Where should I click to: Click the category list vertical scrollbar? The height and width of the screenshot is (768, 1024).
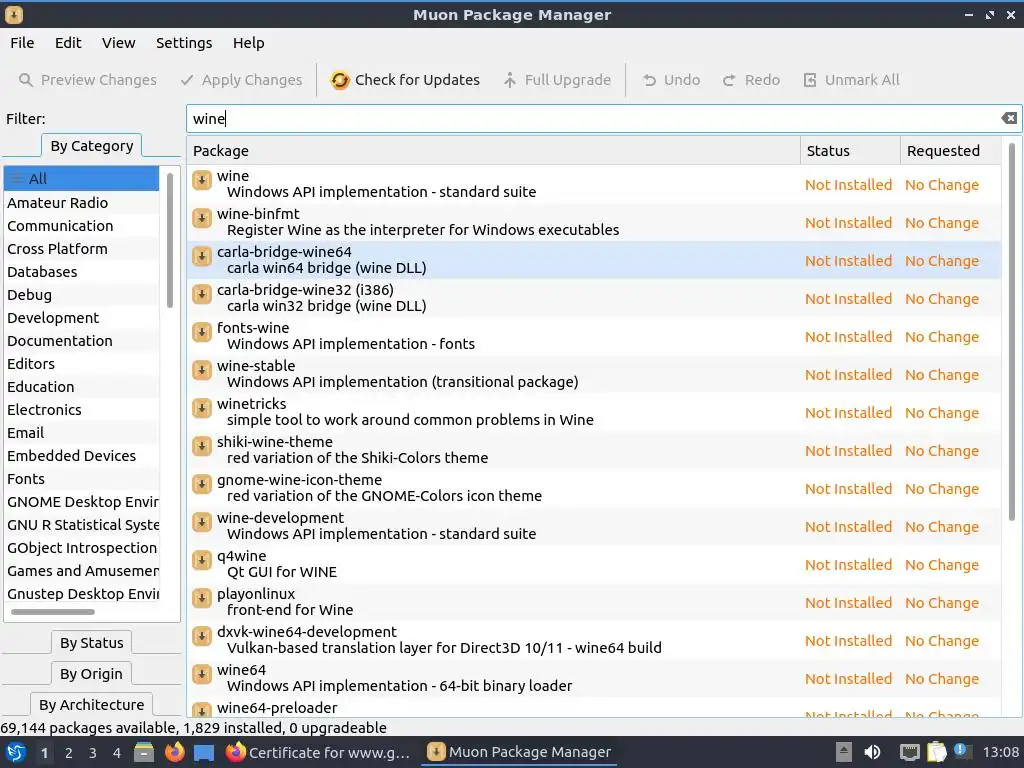point(170,240)
